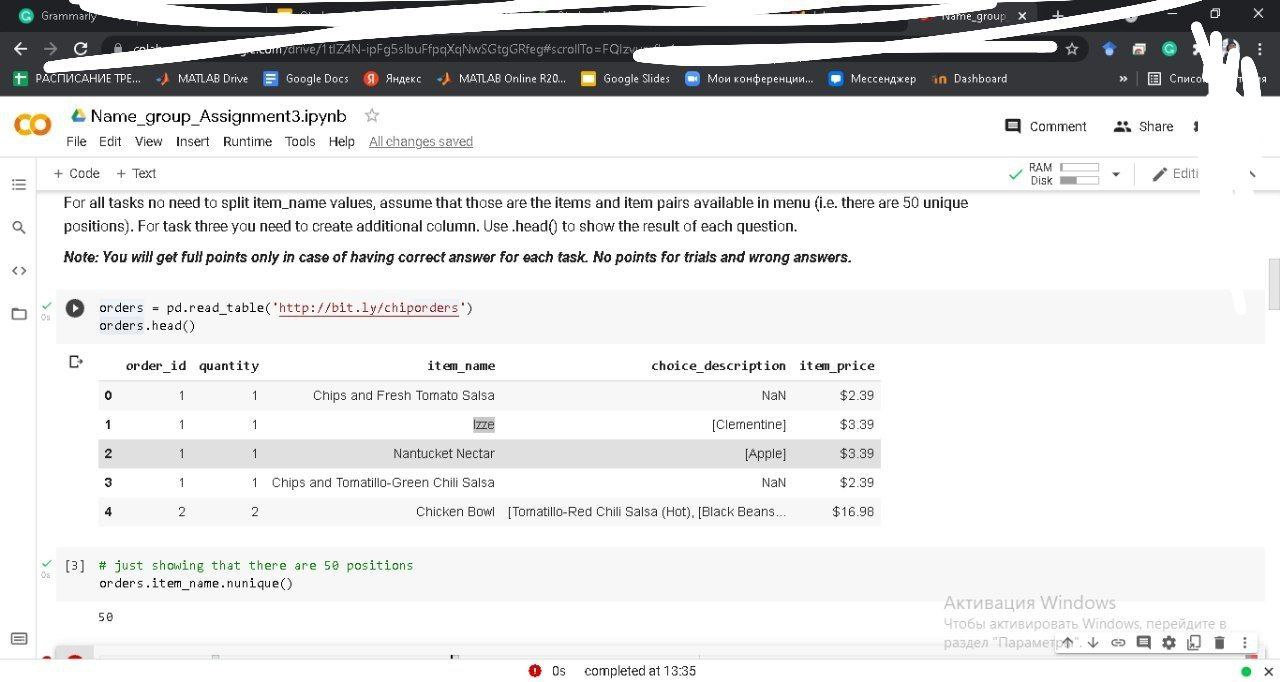
Task: Mirror cell in tab icon
Action: coord(1194,643)
